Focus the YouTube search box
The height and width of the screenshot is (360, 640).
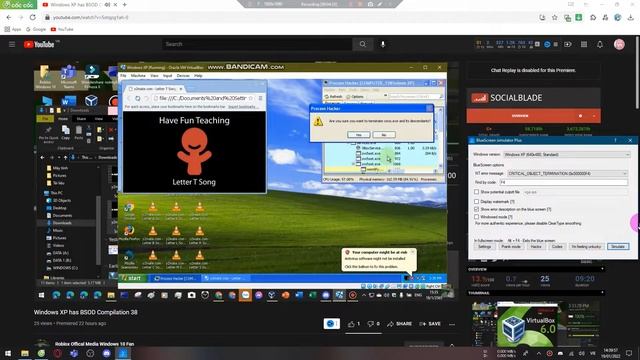(x=257, y=44)
